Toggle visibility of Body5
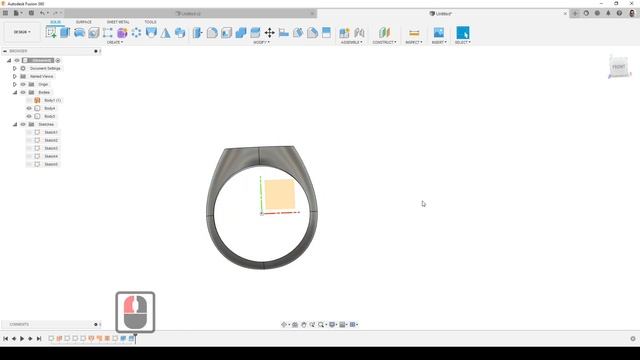The width and height of the screenshot is (640, 360). coord(29,116)
